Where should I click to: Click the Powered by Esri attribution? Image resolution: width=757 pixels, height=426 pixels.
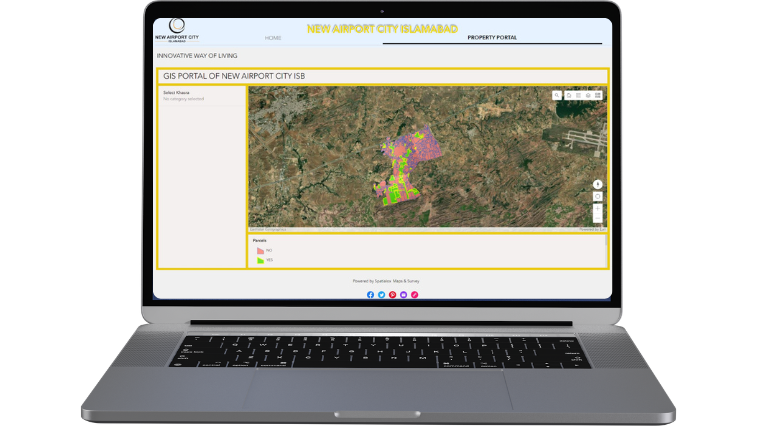coord(592,229)
